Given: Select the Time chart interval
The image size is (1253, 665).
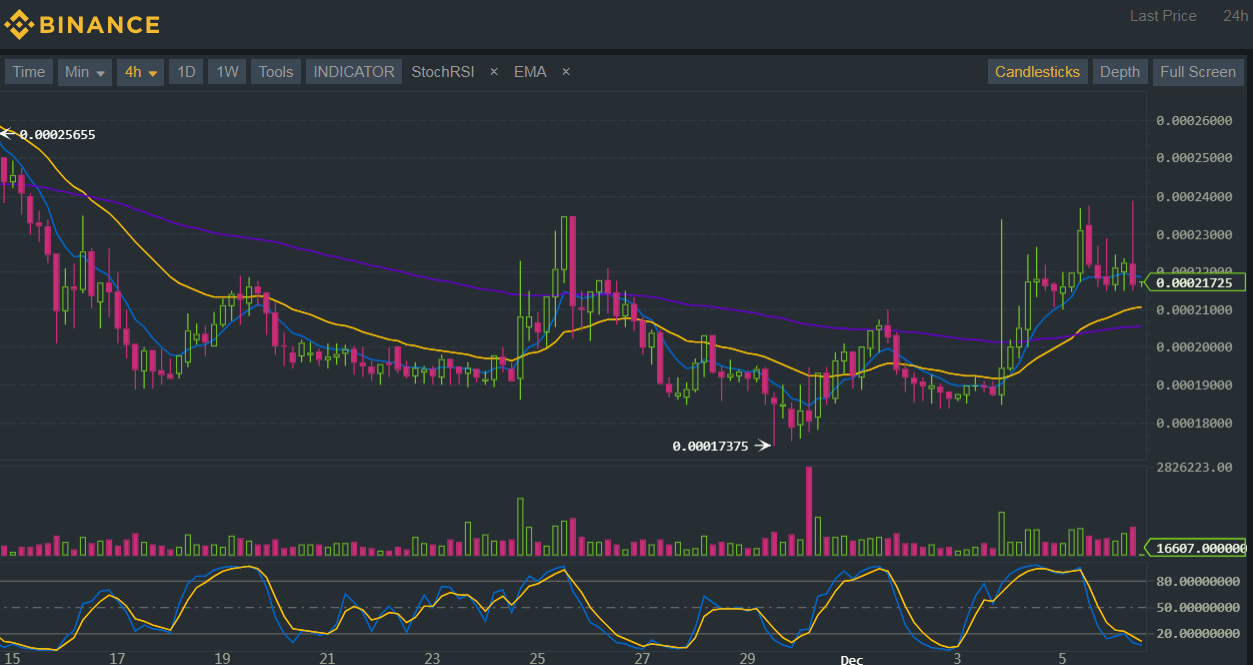Looking at the screenshot, I should pyautogui.click(x=28, y=72).
